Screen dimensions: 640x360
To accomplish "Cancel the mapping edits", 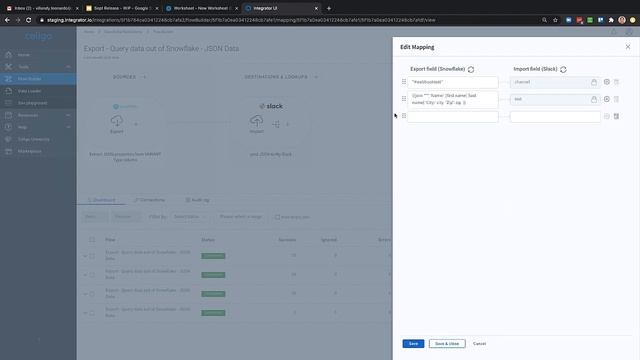I will click(480, 344).
